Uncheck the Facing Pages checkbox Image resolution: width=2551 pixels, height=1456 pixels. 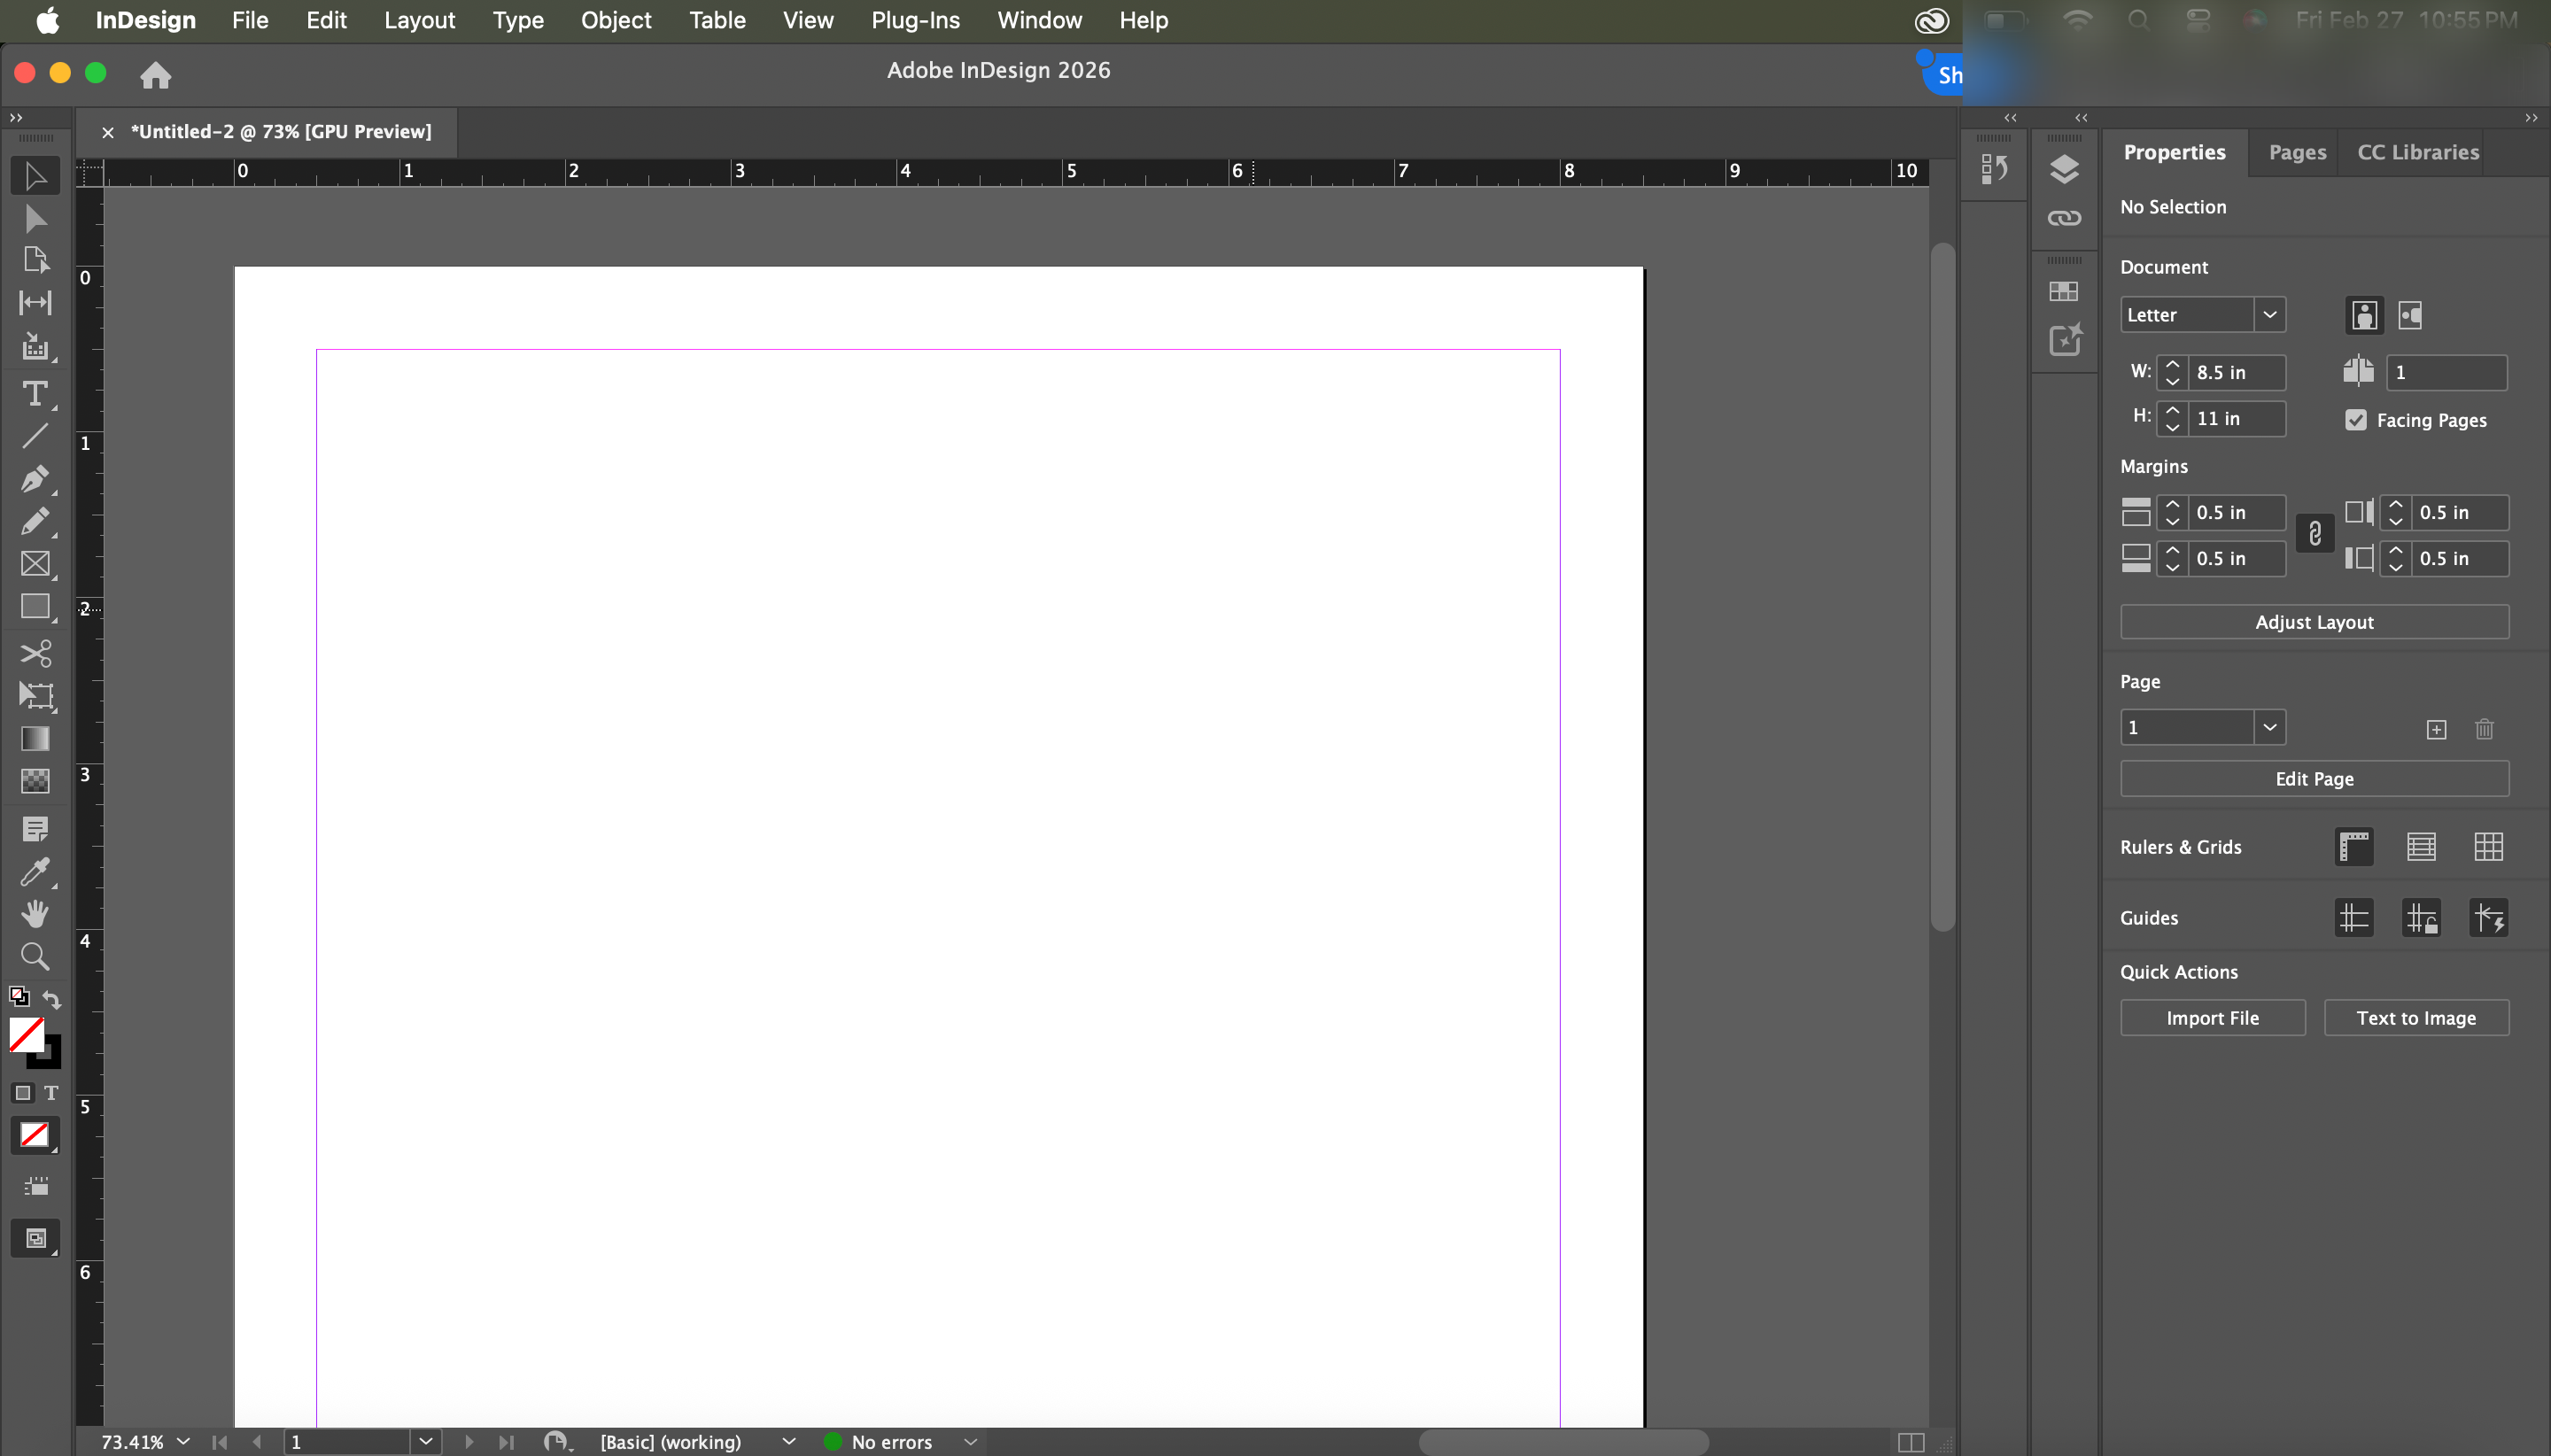point(2356,420)
